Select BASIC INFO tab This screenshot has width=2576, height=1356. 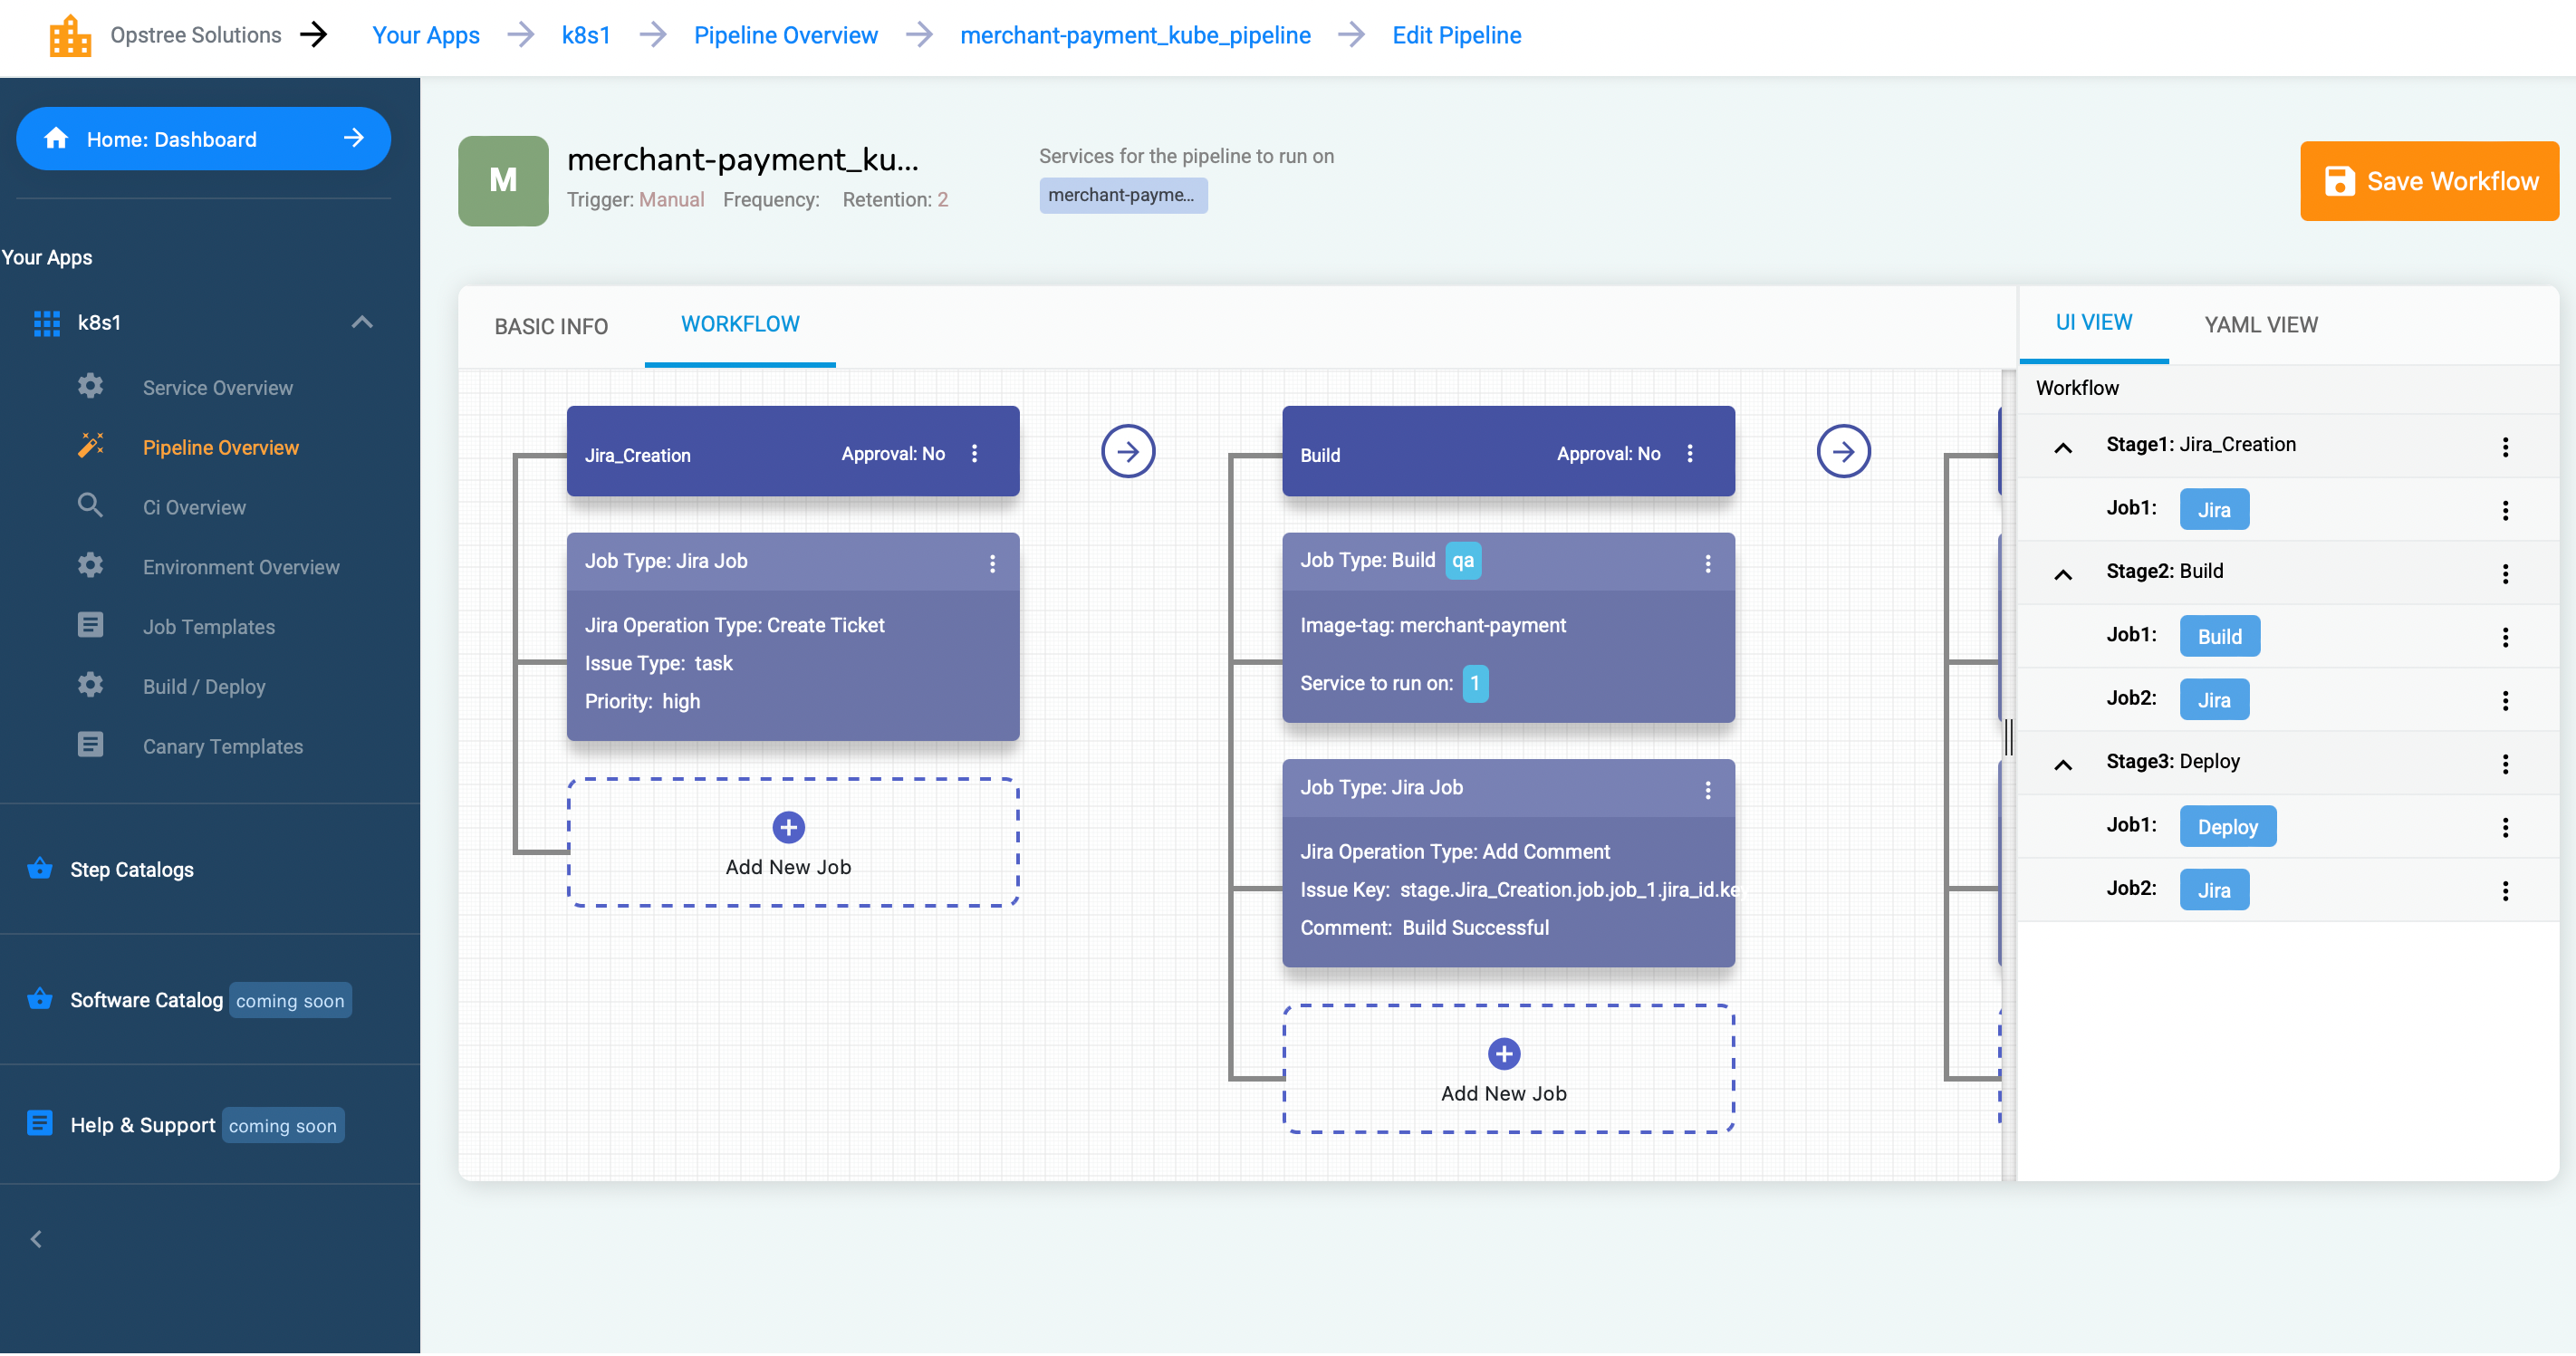click(552, 323)
